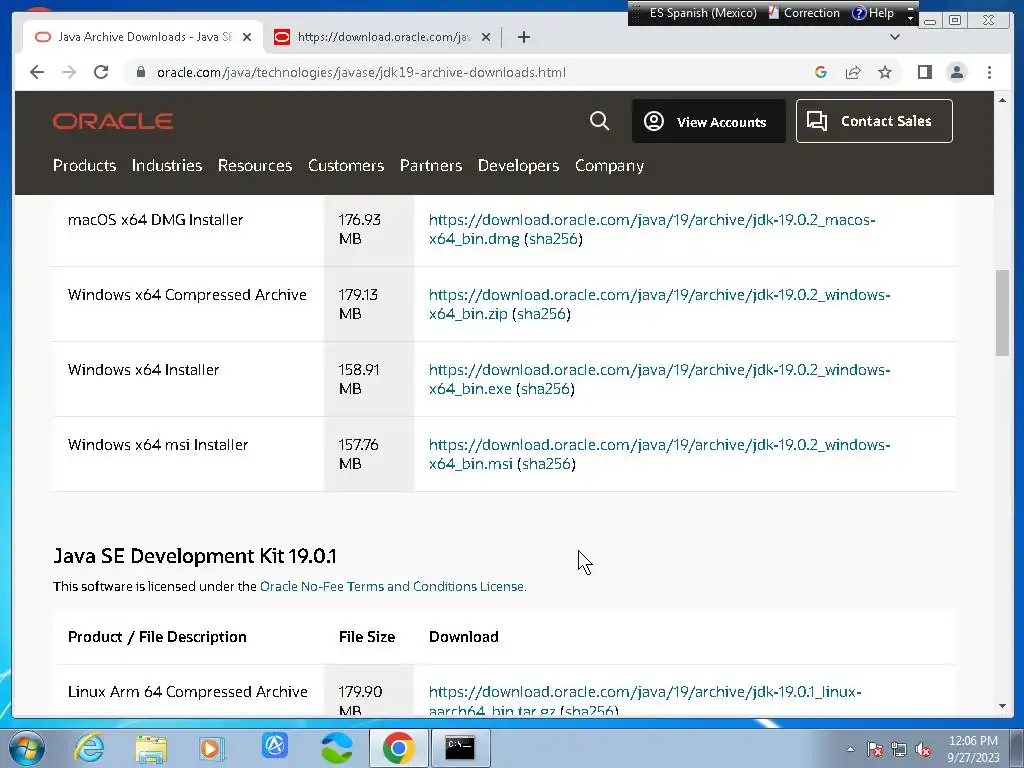Select the 'Windows x64 Installer' text
Viewport: 1024px width, 768px height.
(144, 370)
